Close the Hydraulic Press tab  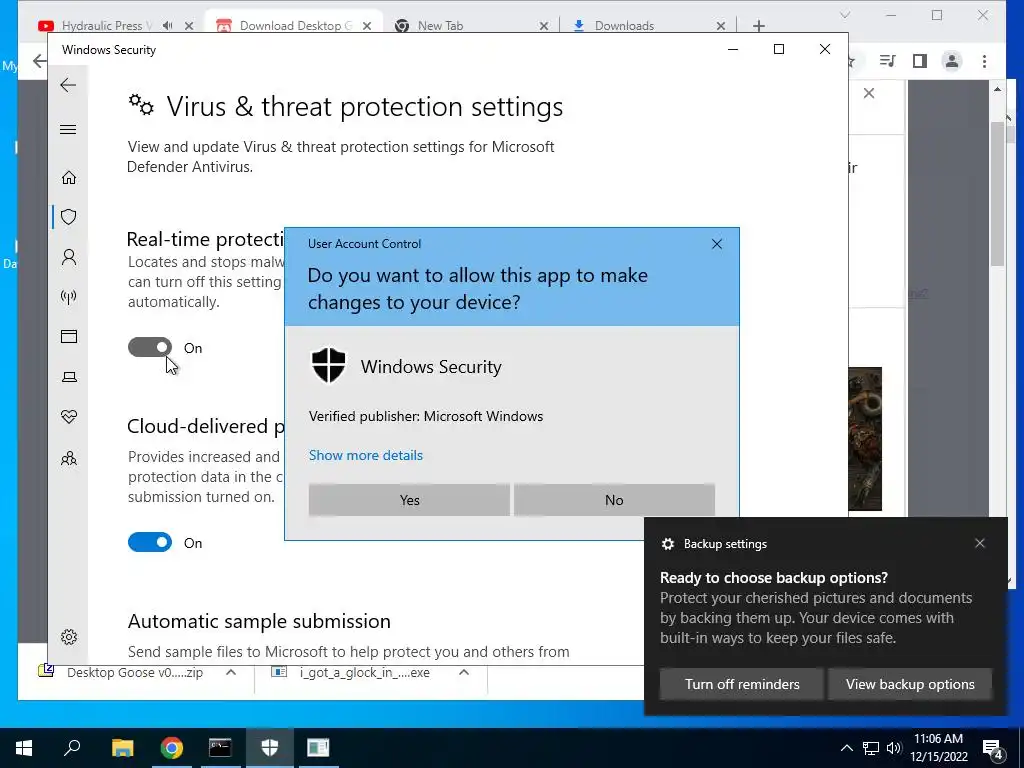tap(189, 25)
